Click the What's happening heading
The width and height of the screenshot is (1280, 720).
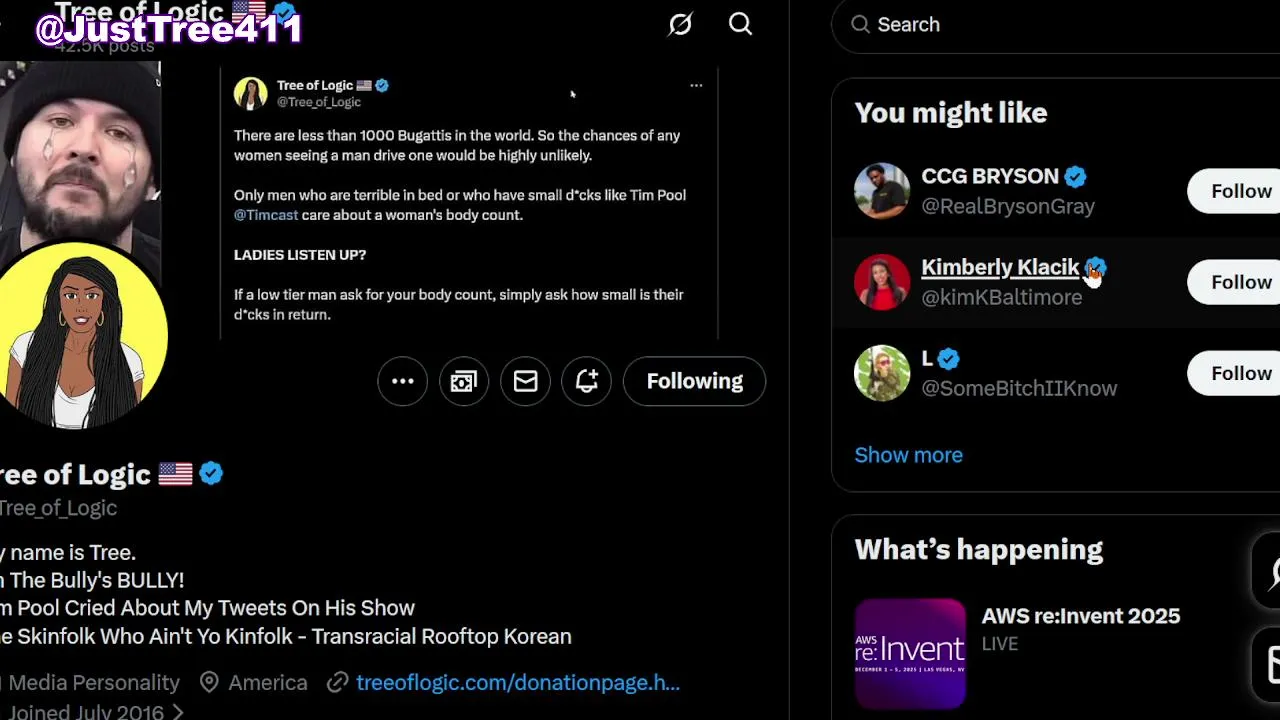[979, 550]
